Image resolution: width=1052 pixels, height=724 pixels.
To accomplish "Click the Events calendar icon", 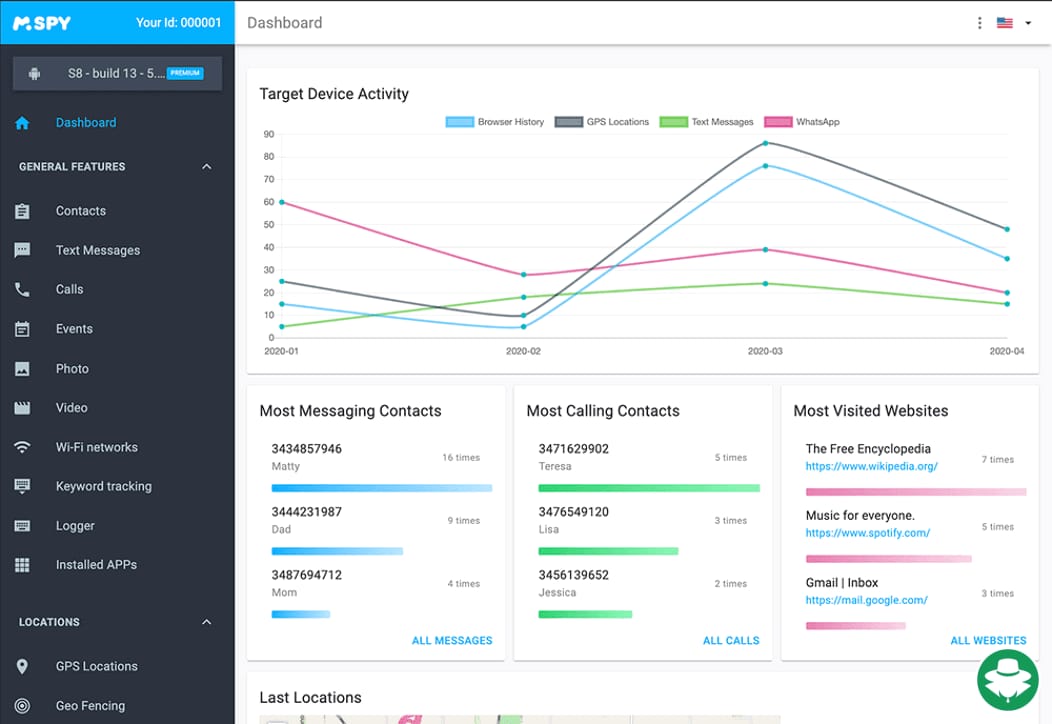I will tap(22, 329).
